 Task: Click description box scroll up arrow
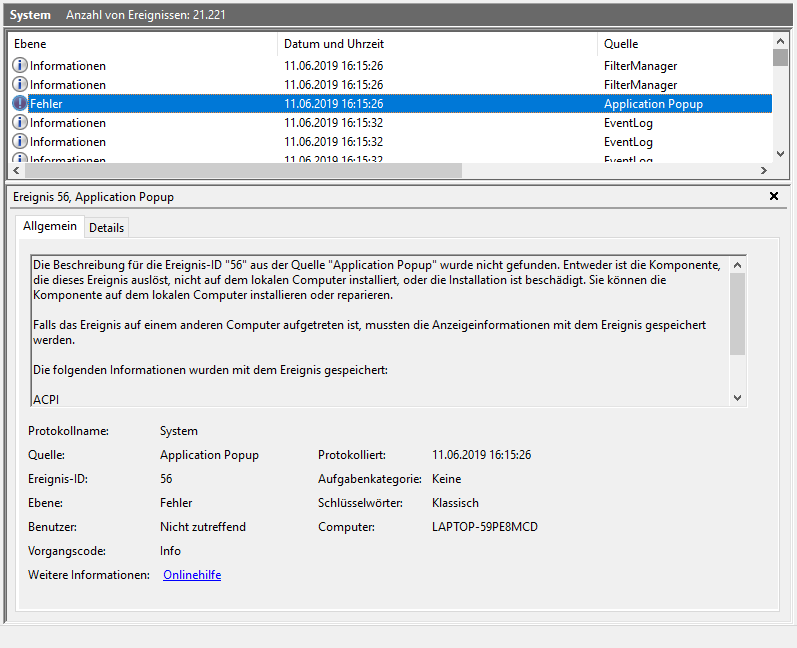pos(738,265)
